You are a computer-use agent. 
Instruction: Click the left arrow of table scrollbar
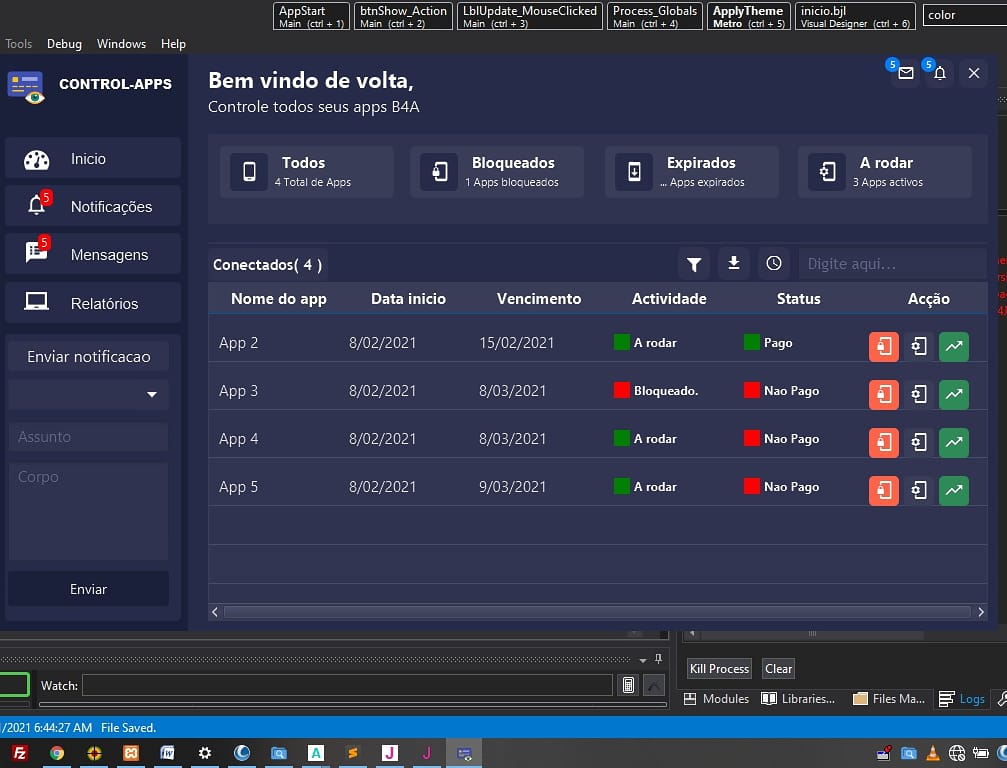[215, 612]
